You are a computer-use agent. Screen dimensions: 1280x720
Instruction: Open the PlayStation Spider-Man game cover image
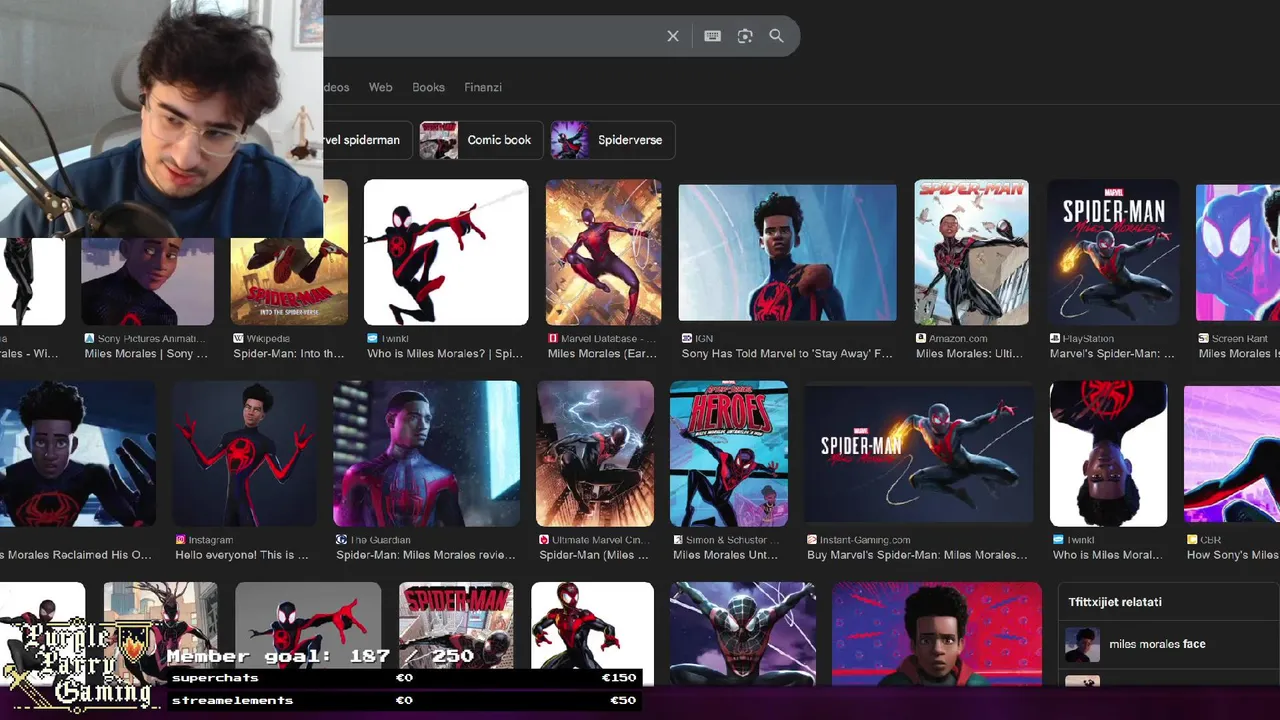coord(1113,252)
